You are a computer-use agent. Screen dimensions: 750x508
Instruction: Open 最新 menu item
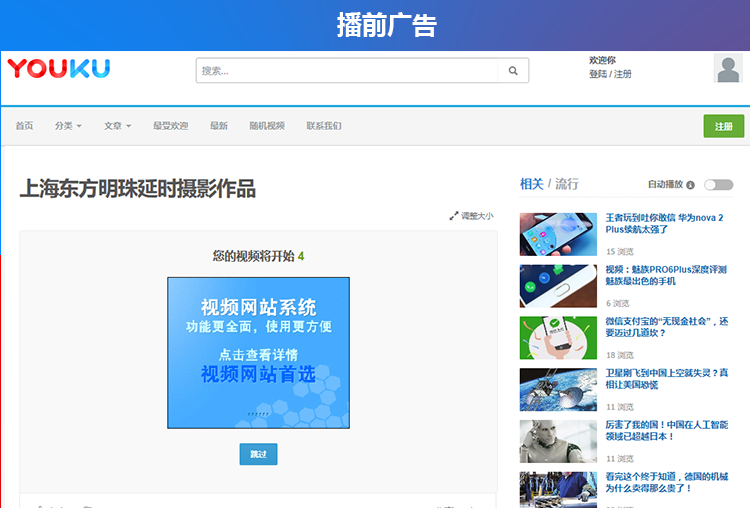pyautogui.click(x=219, y=126)
